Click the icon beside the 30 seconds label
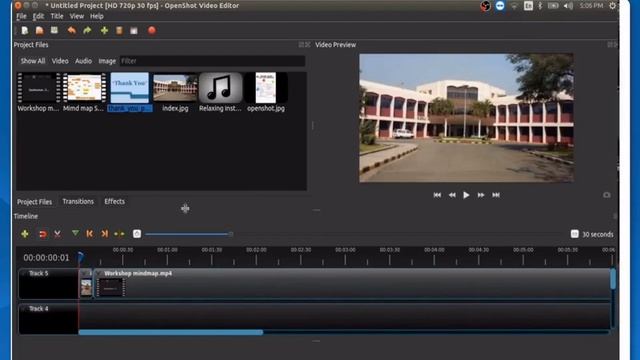The width and height of the screenshot is (640, 360). tap(574, 234)
